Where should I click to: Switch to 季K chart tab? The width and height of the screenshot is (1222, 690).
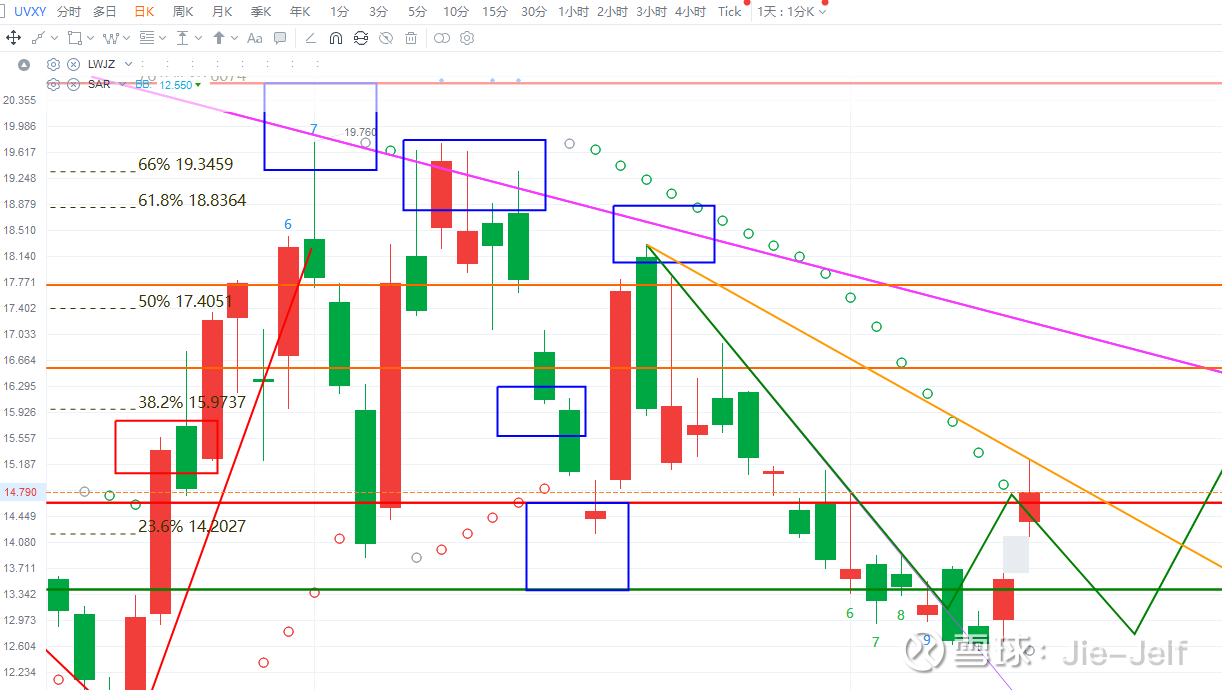point(261,12)
